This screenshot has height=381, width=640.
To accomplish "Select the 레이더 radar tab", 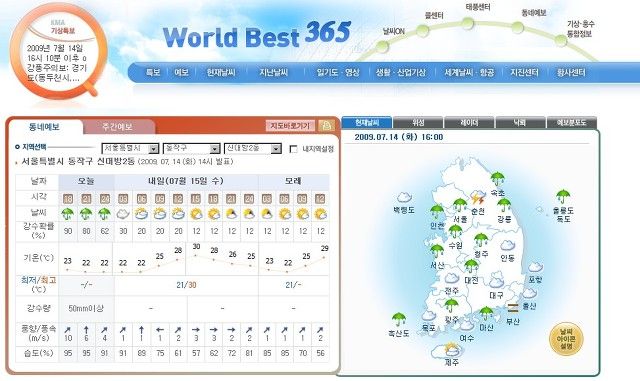I will (x=469, y=123).
